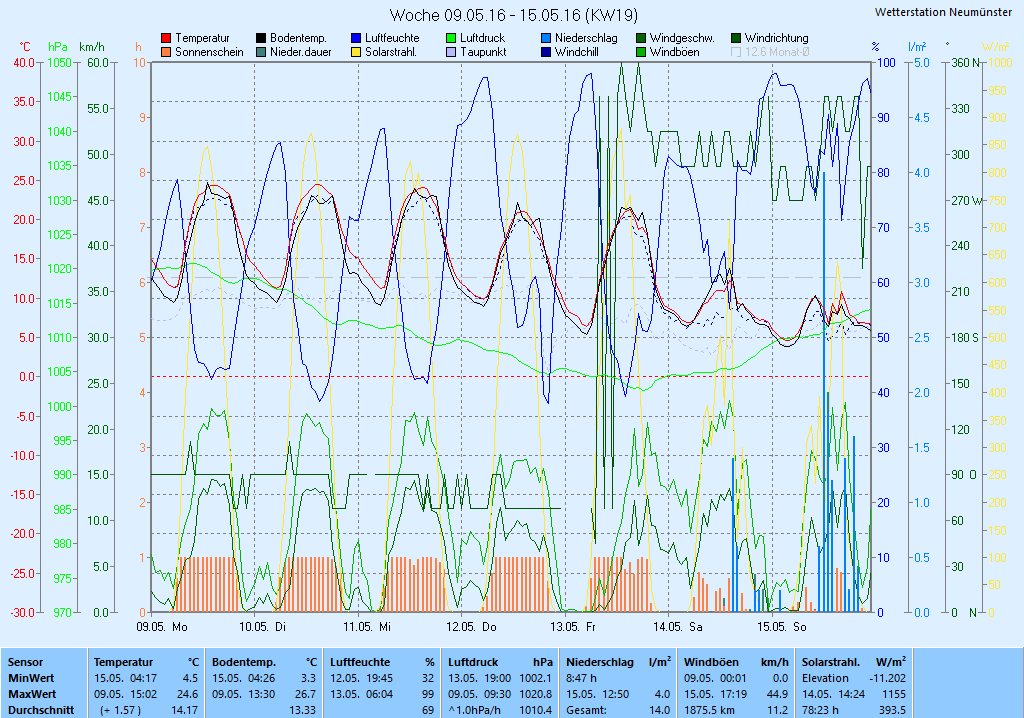Click the red Temperatur legend swatch
1024x718 pixels.
166,39
